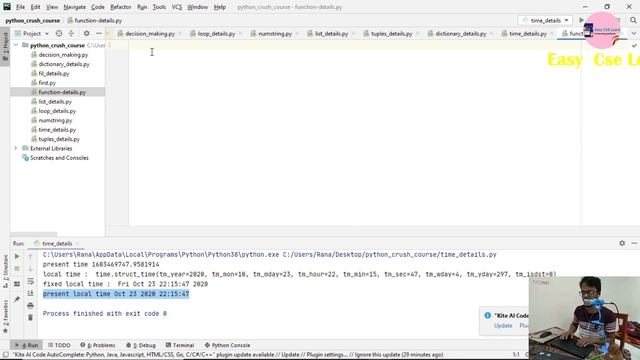This screenshot has width=640, height=360.
Task: Open the Edit menu
Action: click(x=36, y=7)
